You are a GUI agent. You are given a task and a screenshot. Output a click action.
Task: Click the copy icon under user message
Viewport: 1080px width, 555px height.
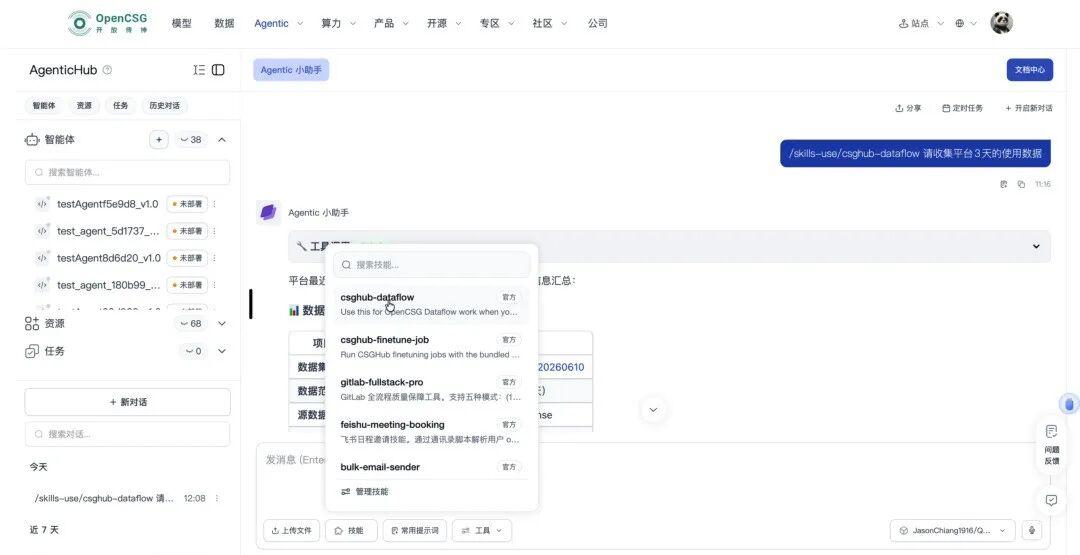point(1021,184)
